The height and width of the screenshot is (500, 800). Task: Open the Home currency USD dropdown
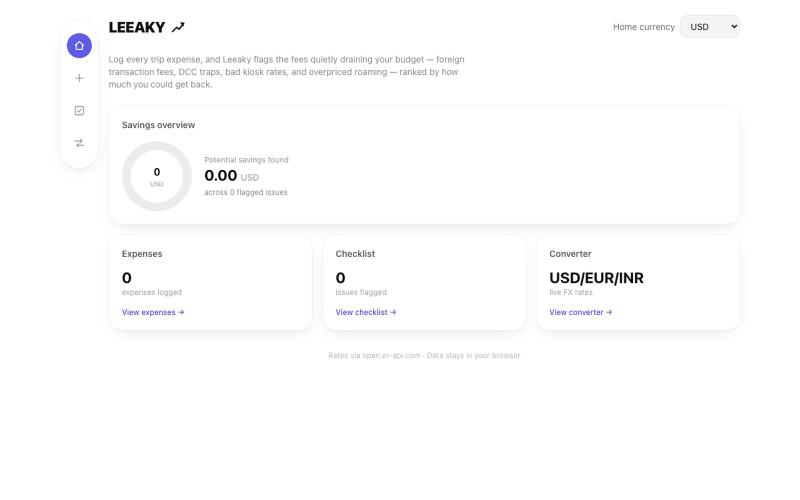pyautogui.click(x=710, y=27)
